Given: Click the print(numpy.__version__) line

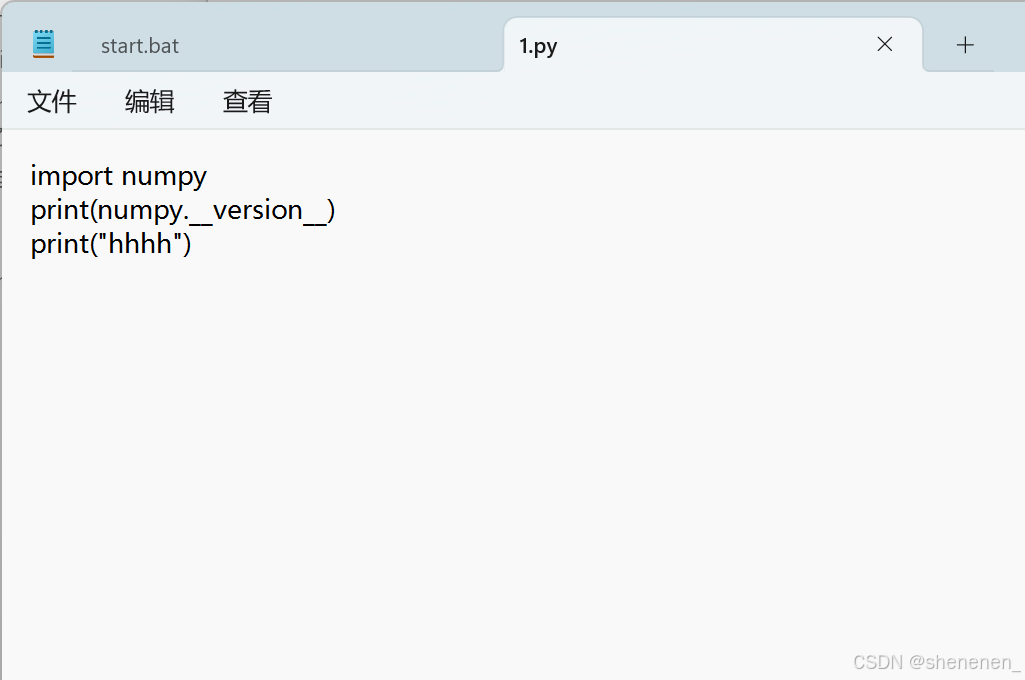Looking at the screenshot, I should point(183,210).
